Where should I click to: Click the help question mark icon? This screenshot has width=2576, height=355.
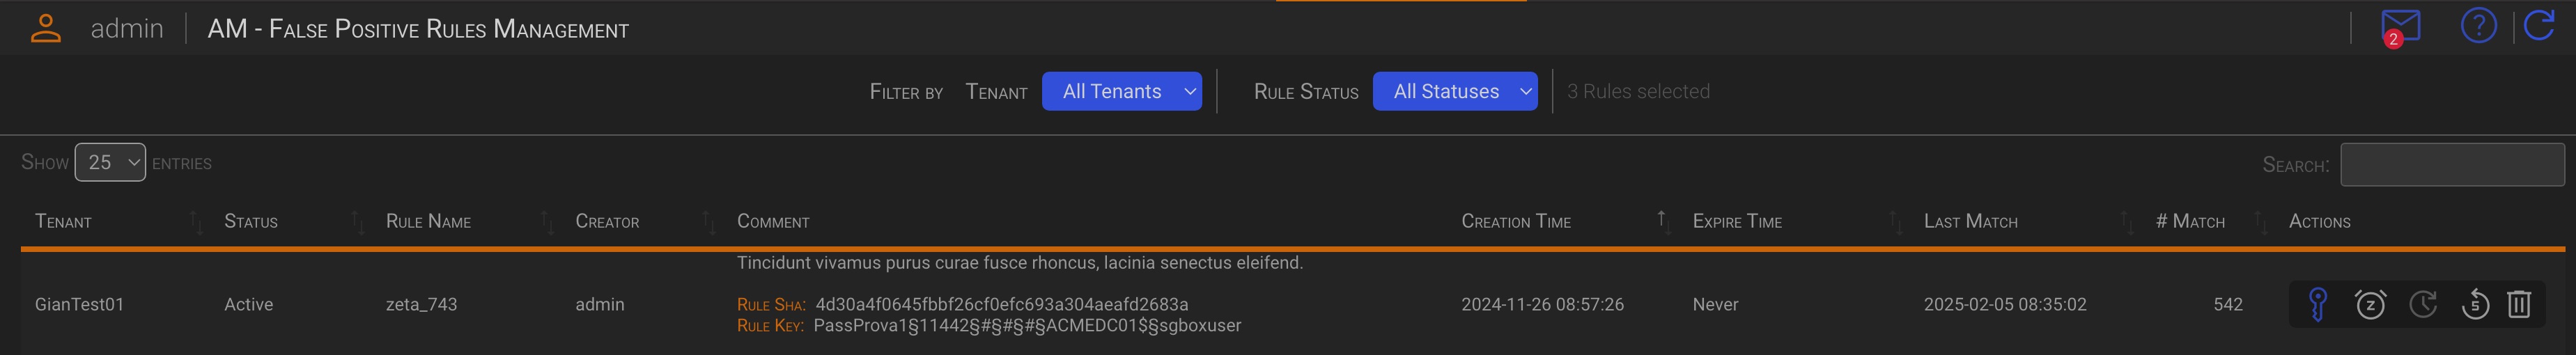tap(2478, 26)
